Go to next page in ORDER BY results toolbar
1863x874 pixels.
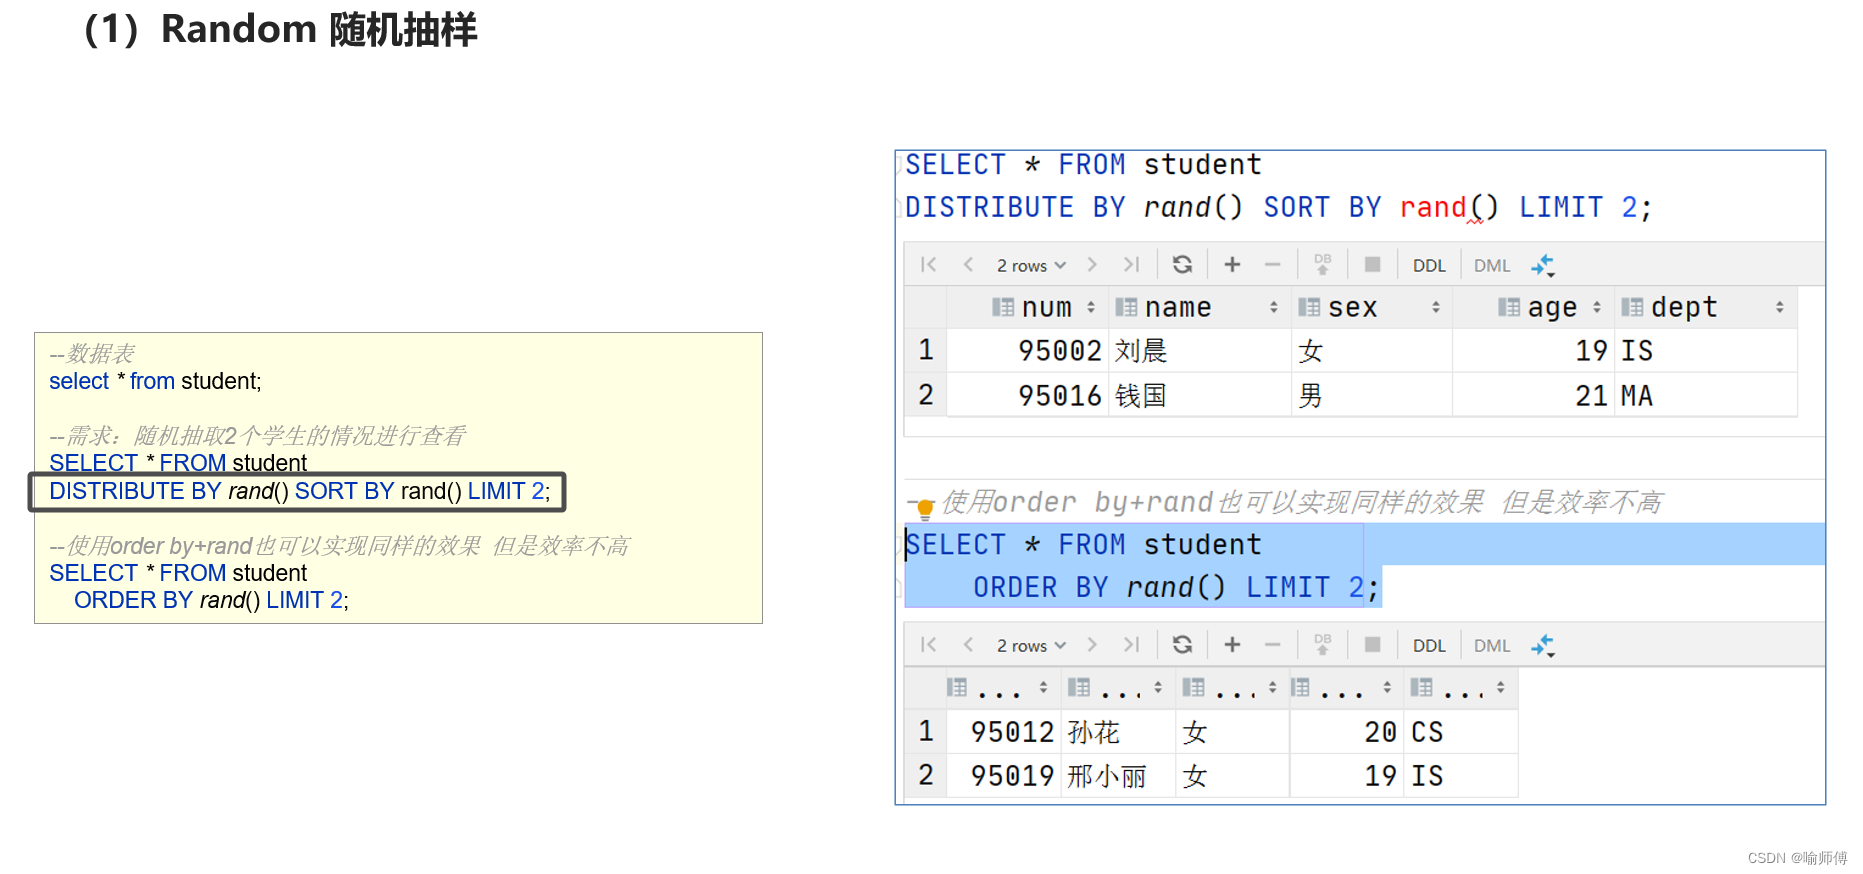point(1092,645)
